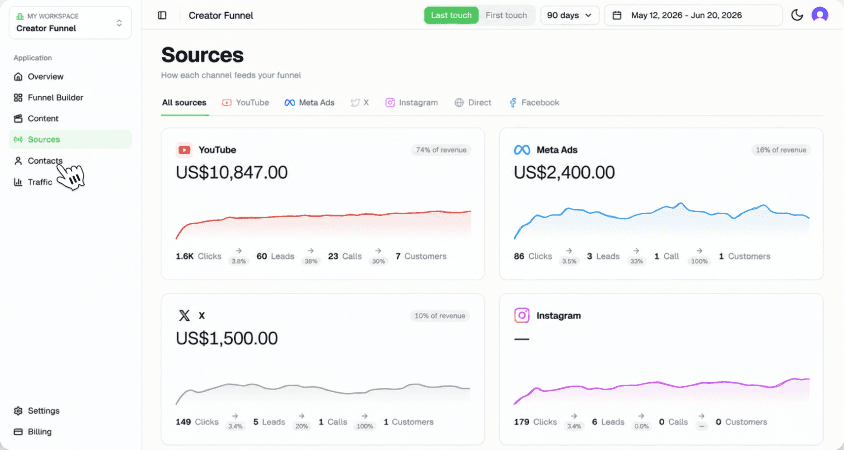Image resolution: width=844 pixels, height=450 pixels.
Task: Click X logo in X card
Action: point(184,315)
